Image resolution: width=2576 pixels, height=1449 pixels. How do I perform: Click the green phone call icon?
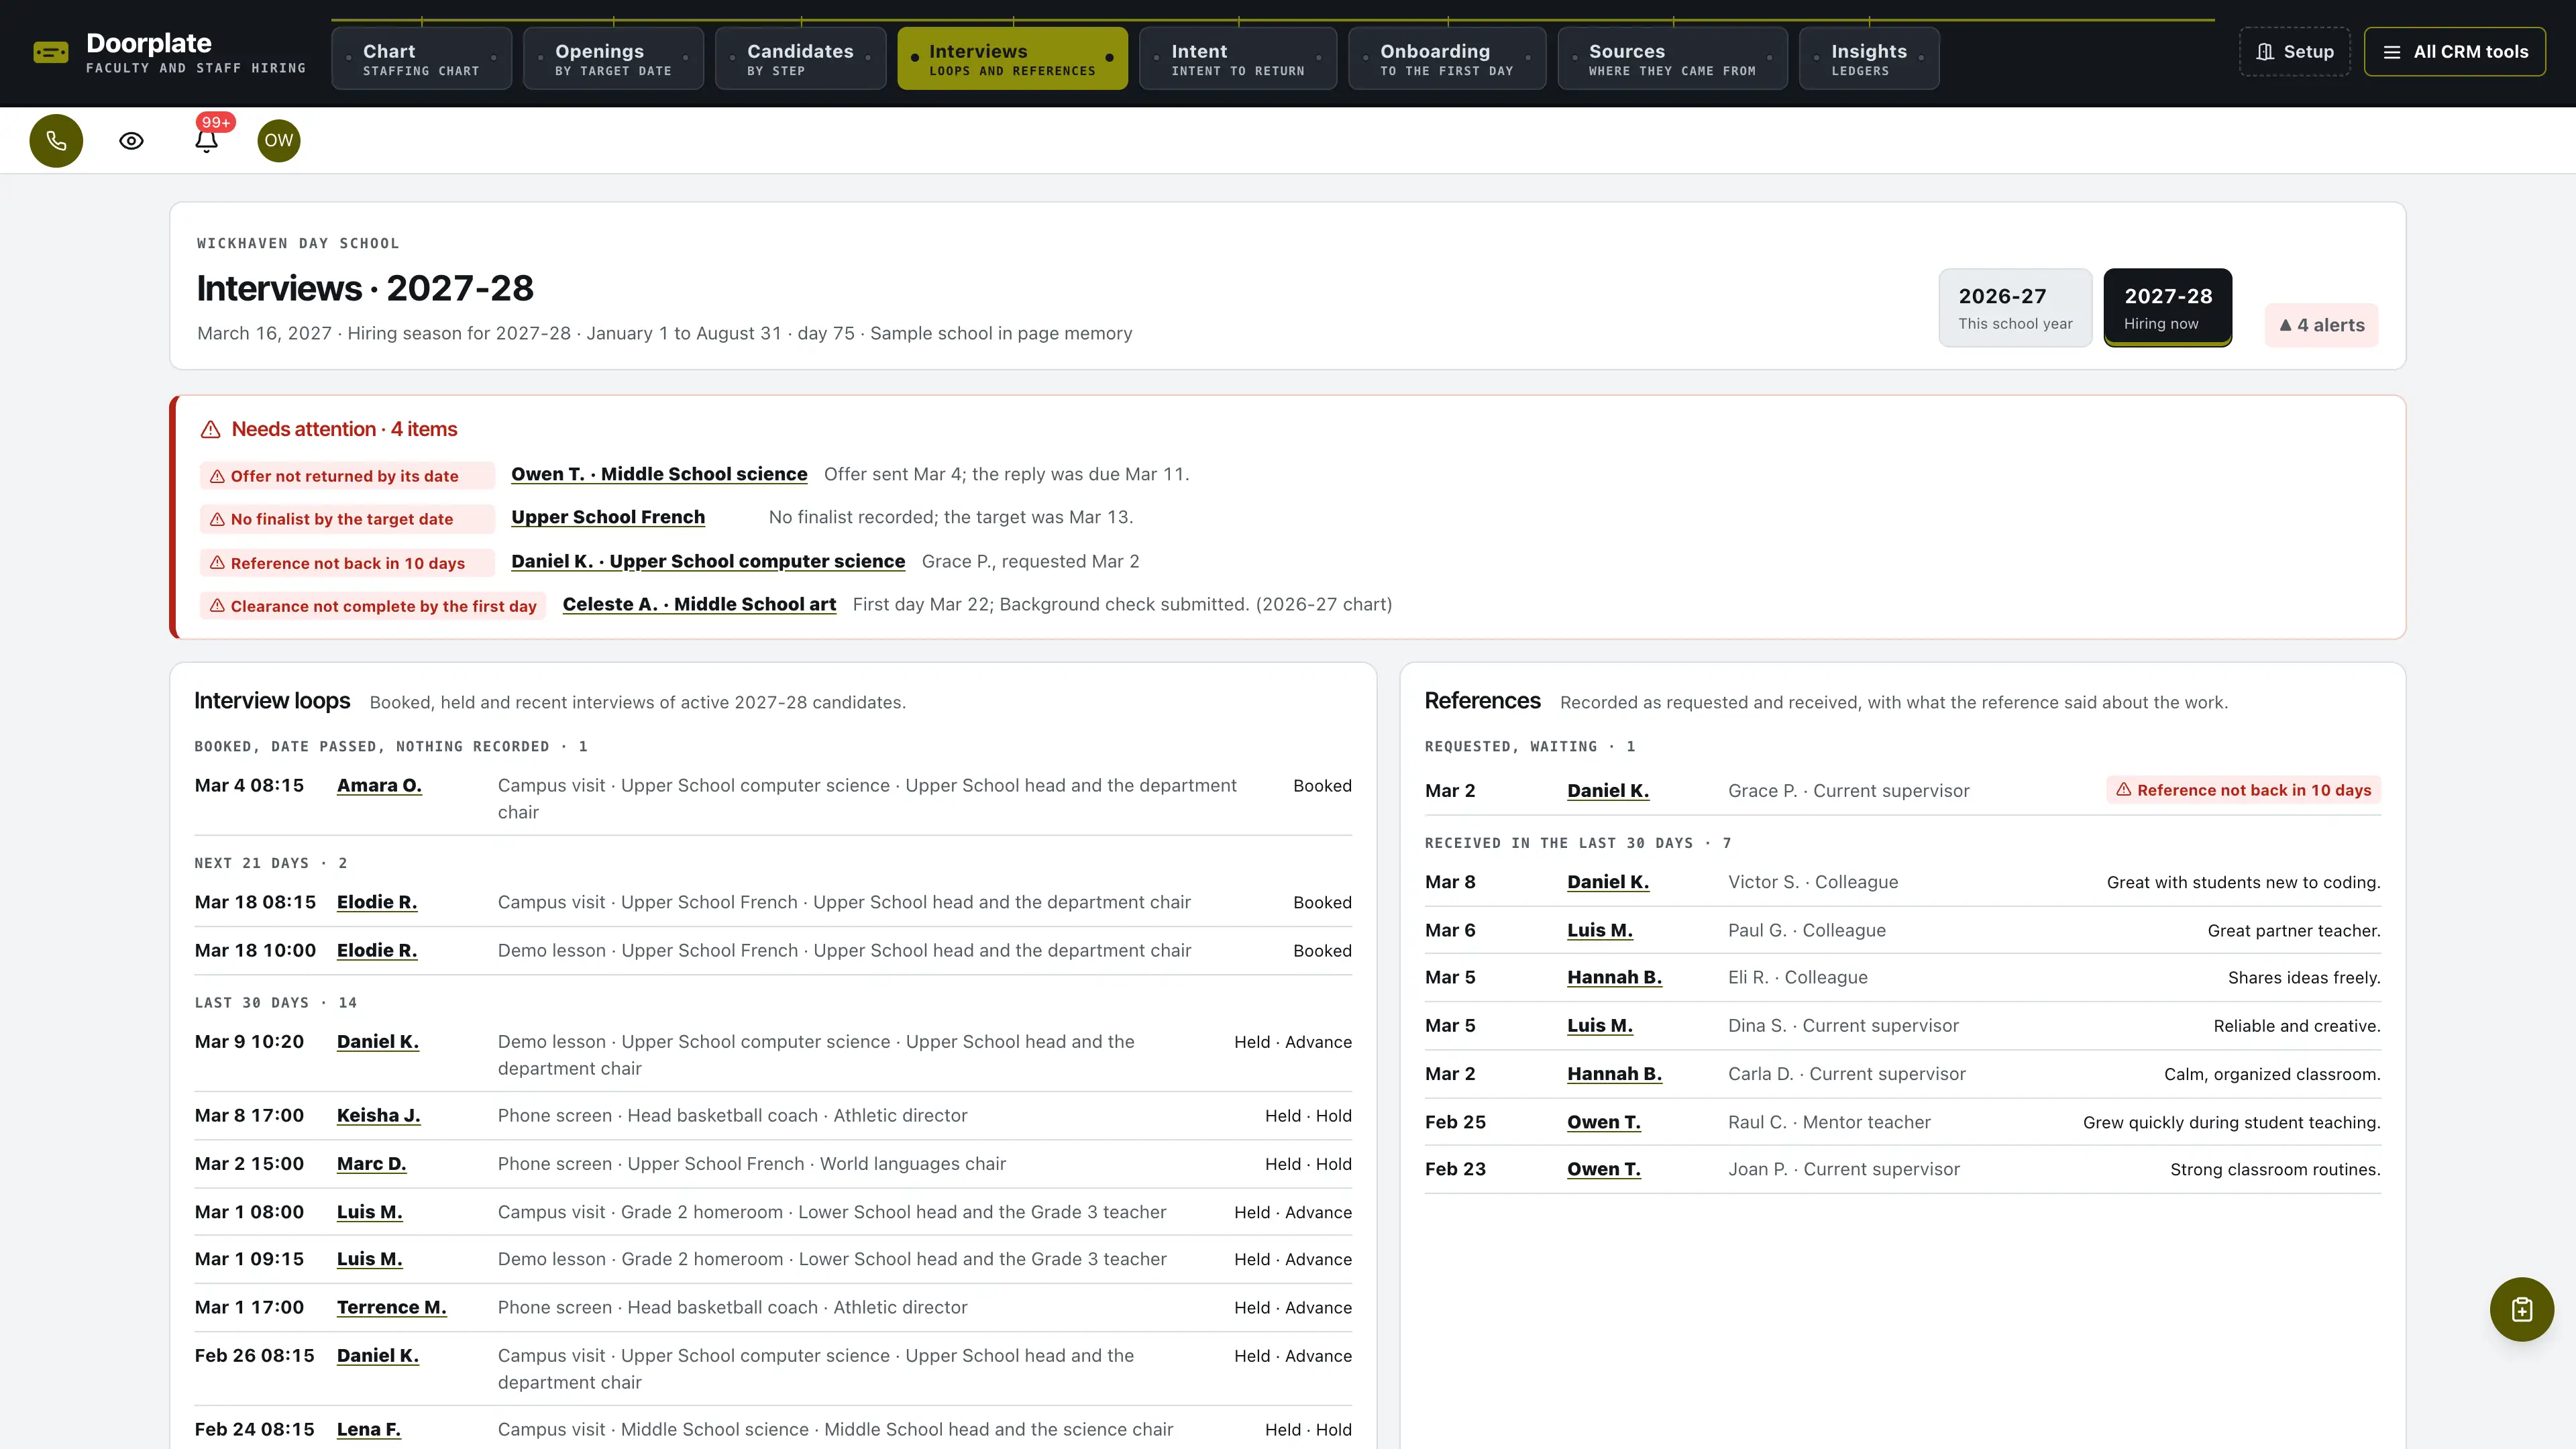[56, 141]
